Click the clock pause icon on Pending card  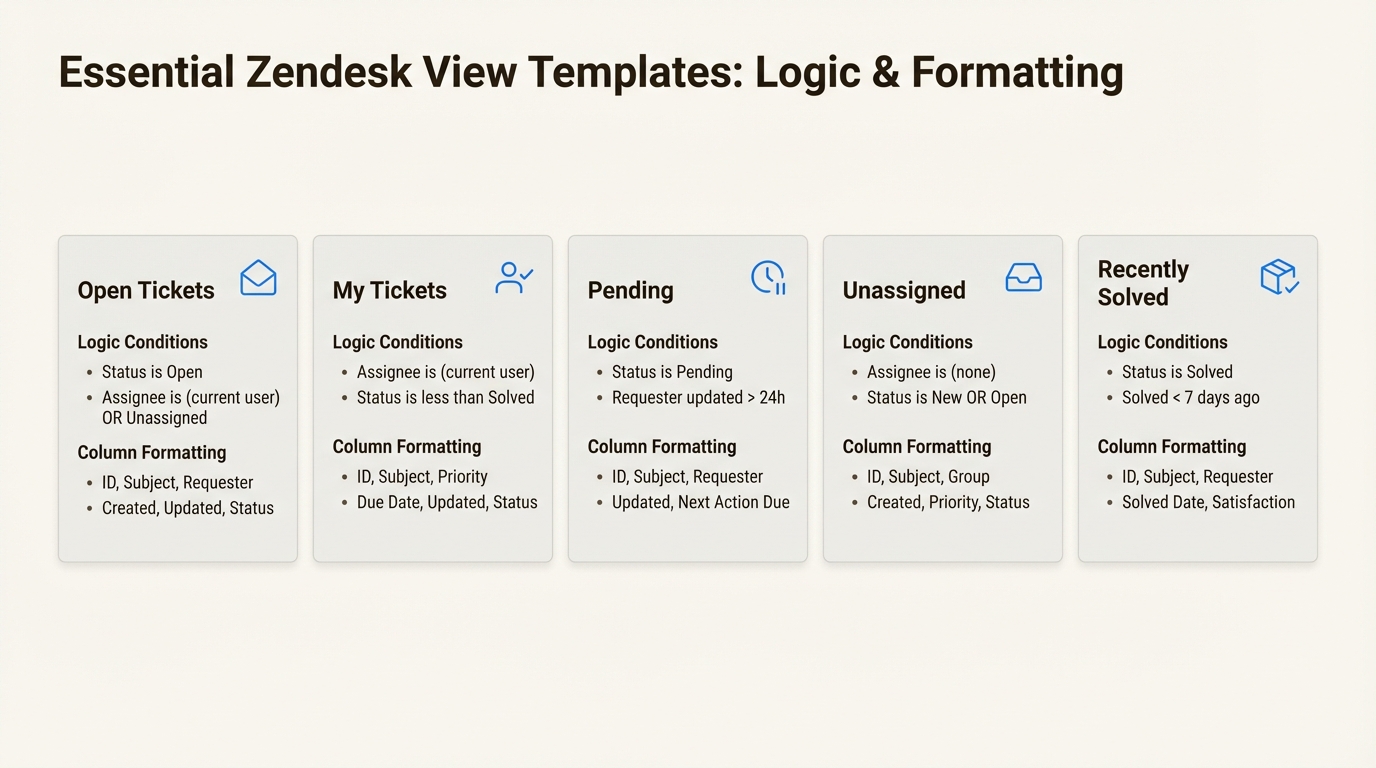click(768, 278)
